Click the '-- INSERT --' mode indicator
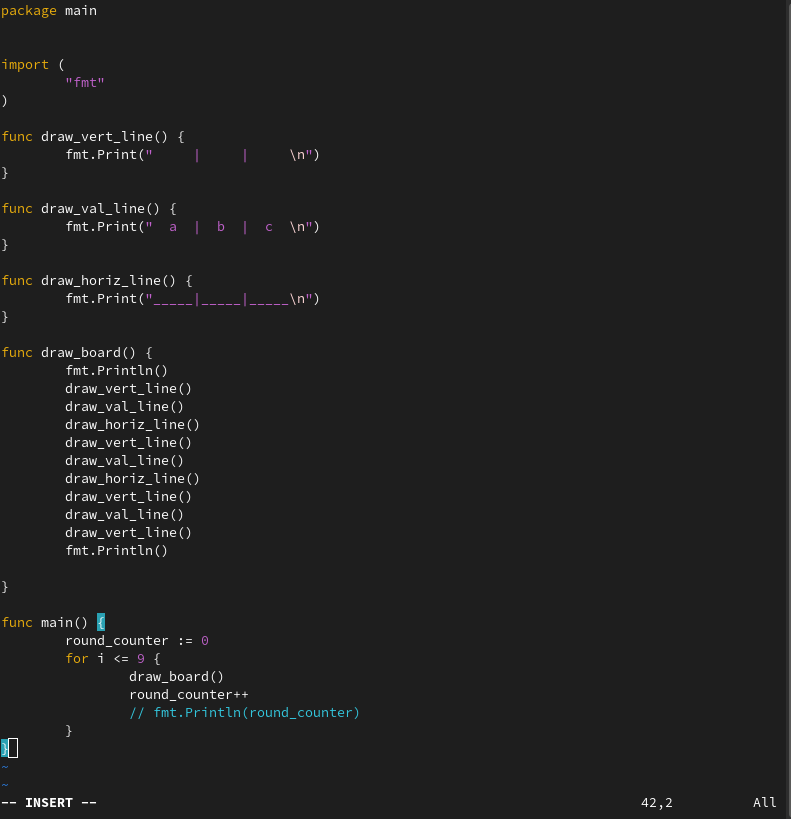This screenshot has height=819, width=791. point(49,803)
